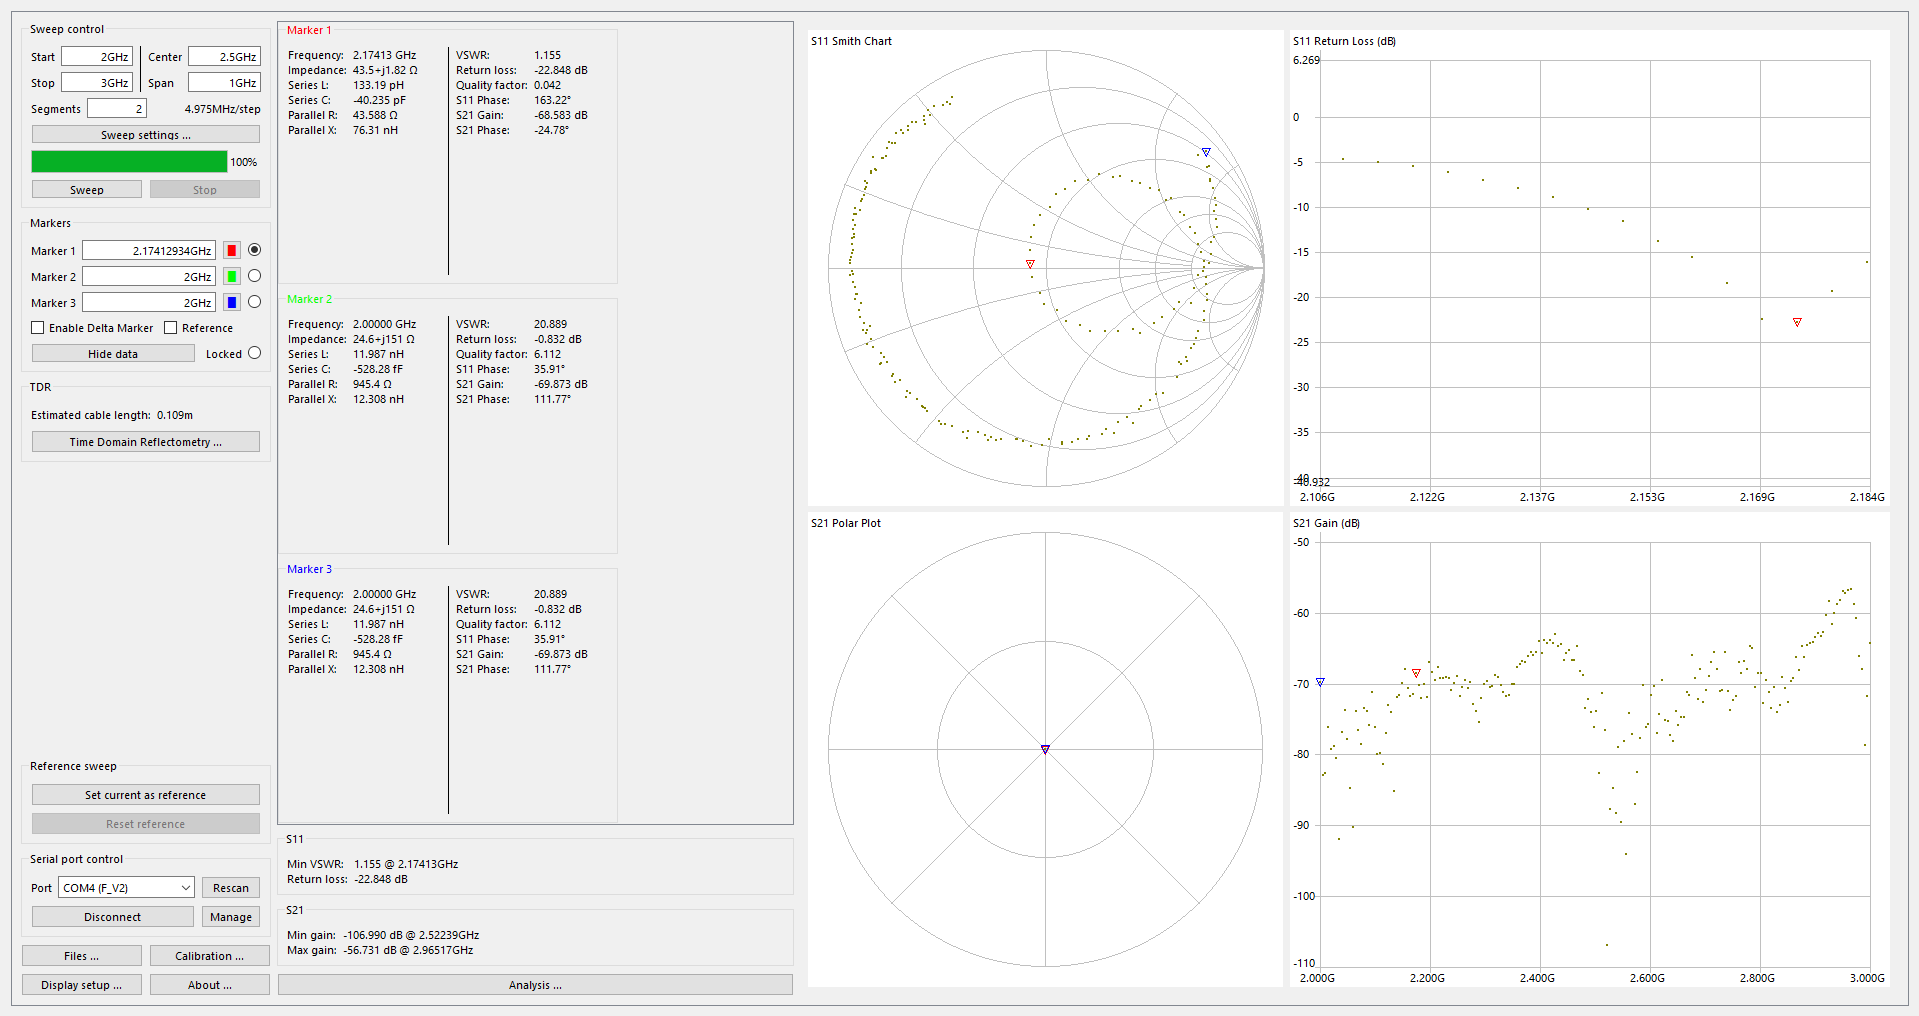Click the red marker on S21 Gain plot
This screenshot has height=1016, width=1919.
click(1416, 673)
